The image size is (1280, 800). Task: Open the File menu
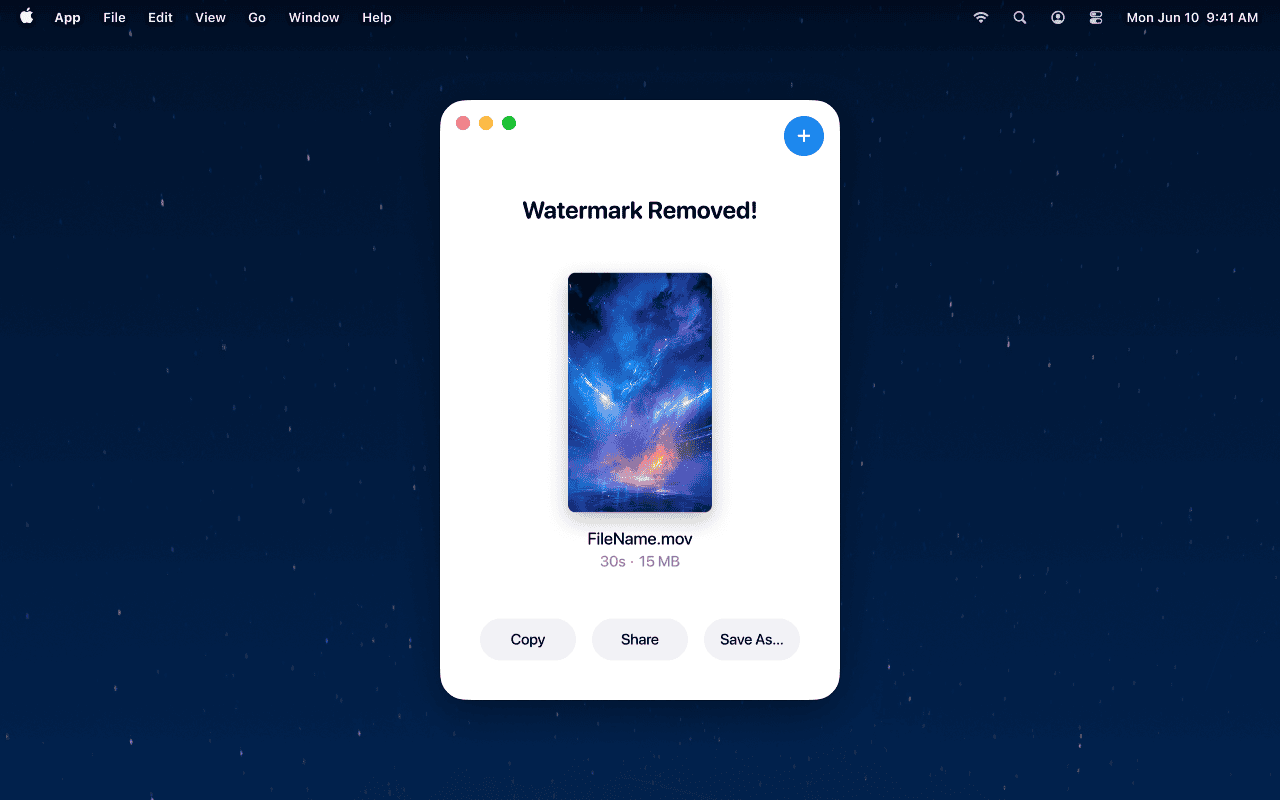tap(114, 17)
